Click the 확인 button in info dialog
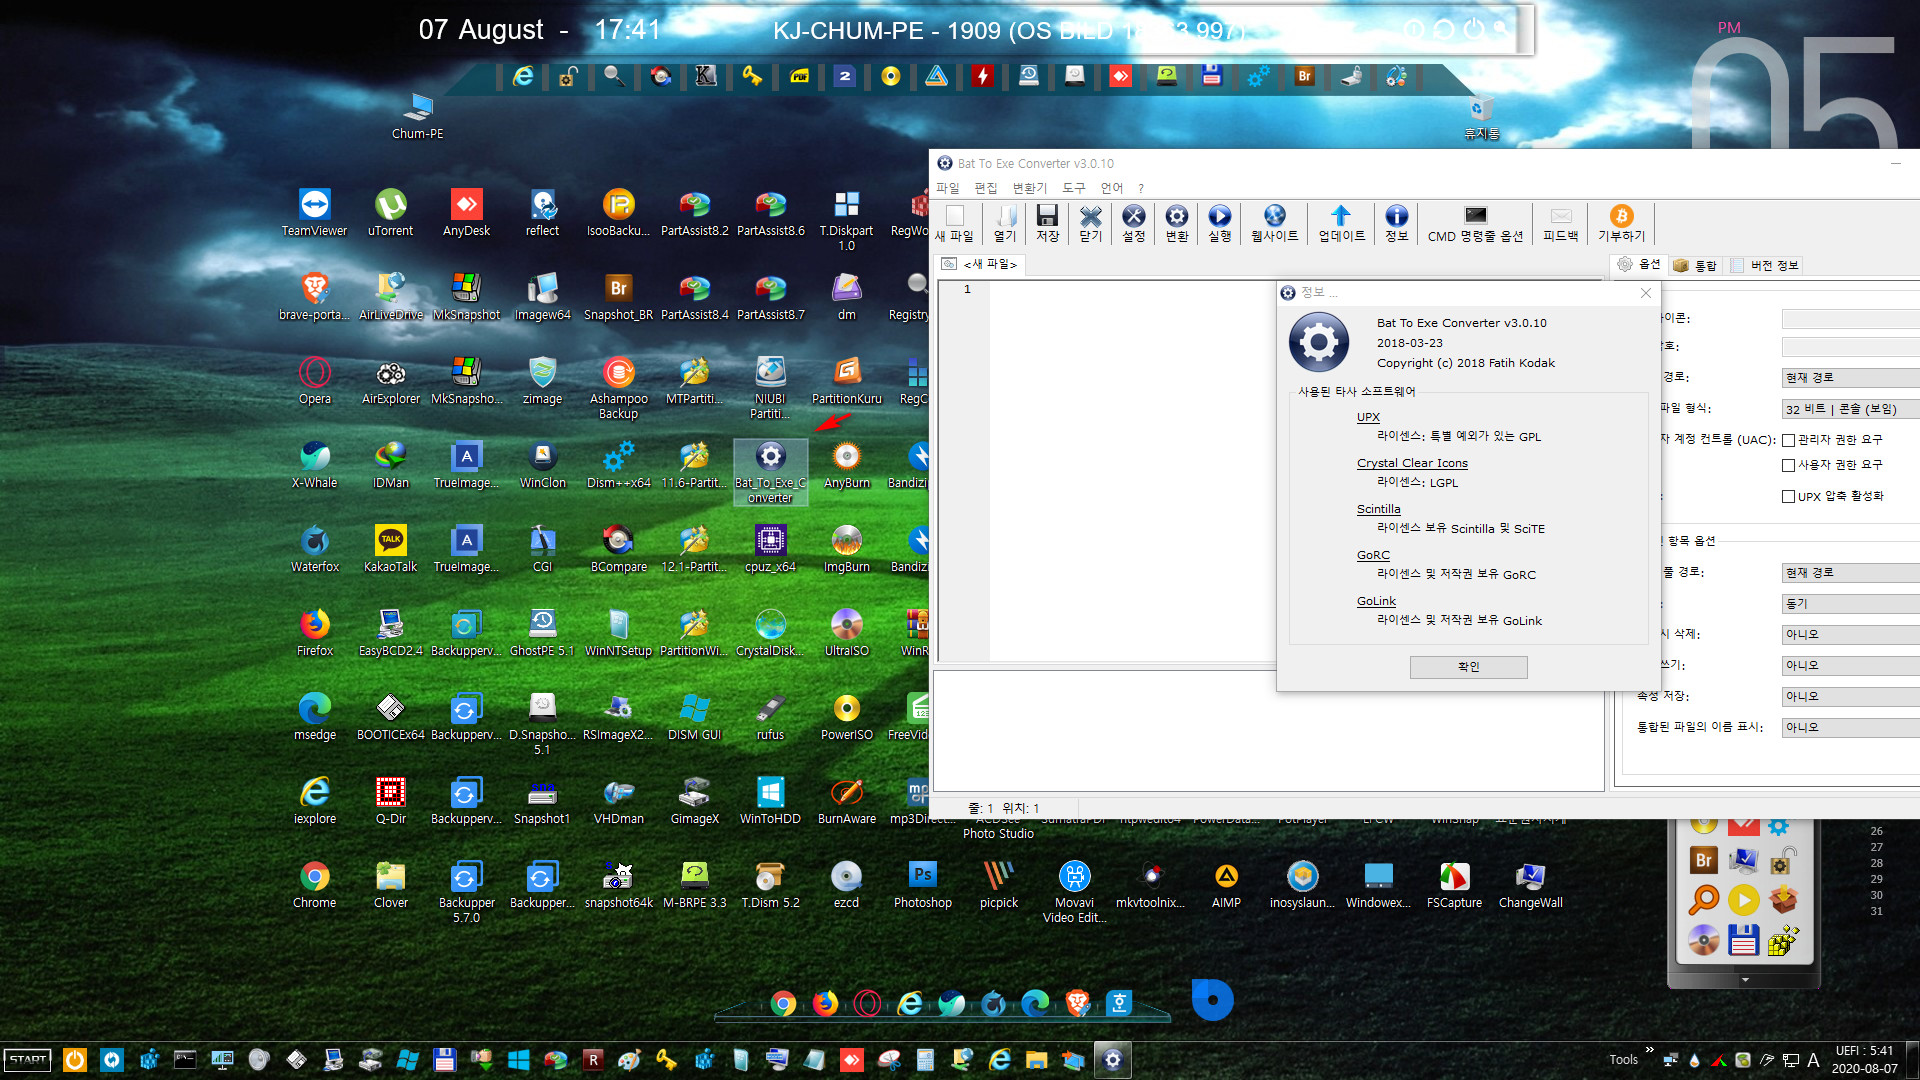The height and width of the screenshot is (1080, 1920). pyautogui.click(x=1468, y=667)
